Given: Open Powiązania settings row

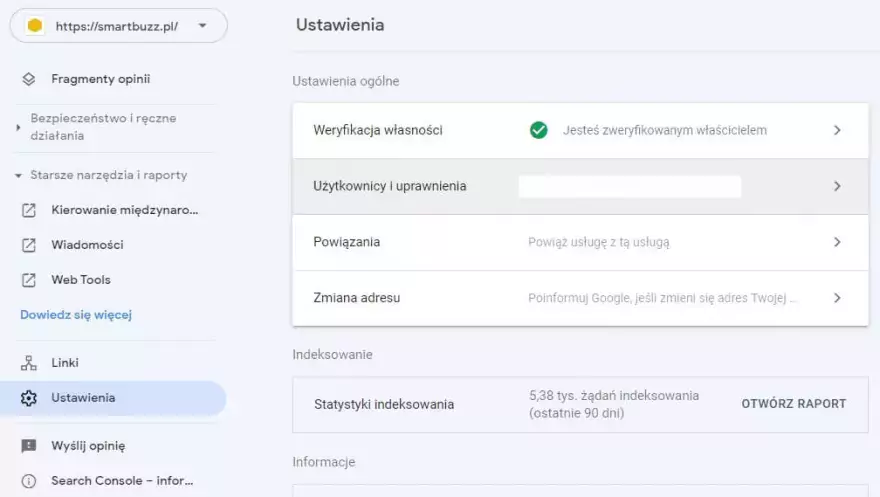Looking at the screenshot, I should (x=580, y=242).
